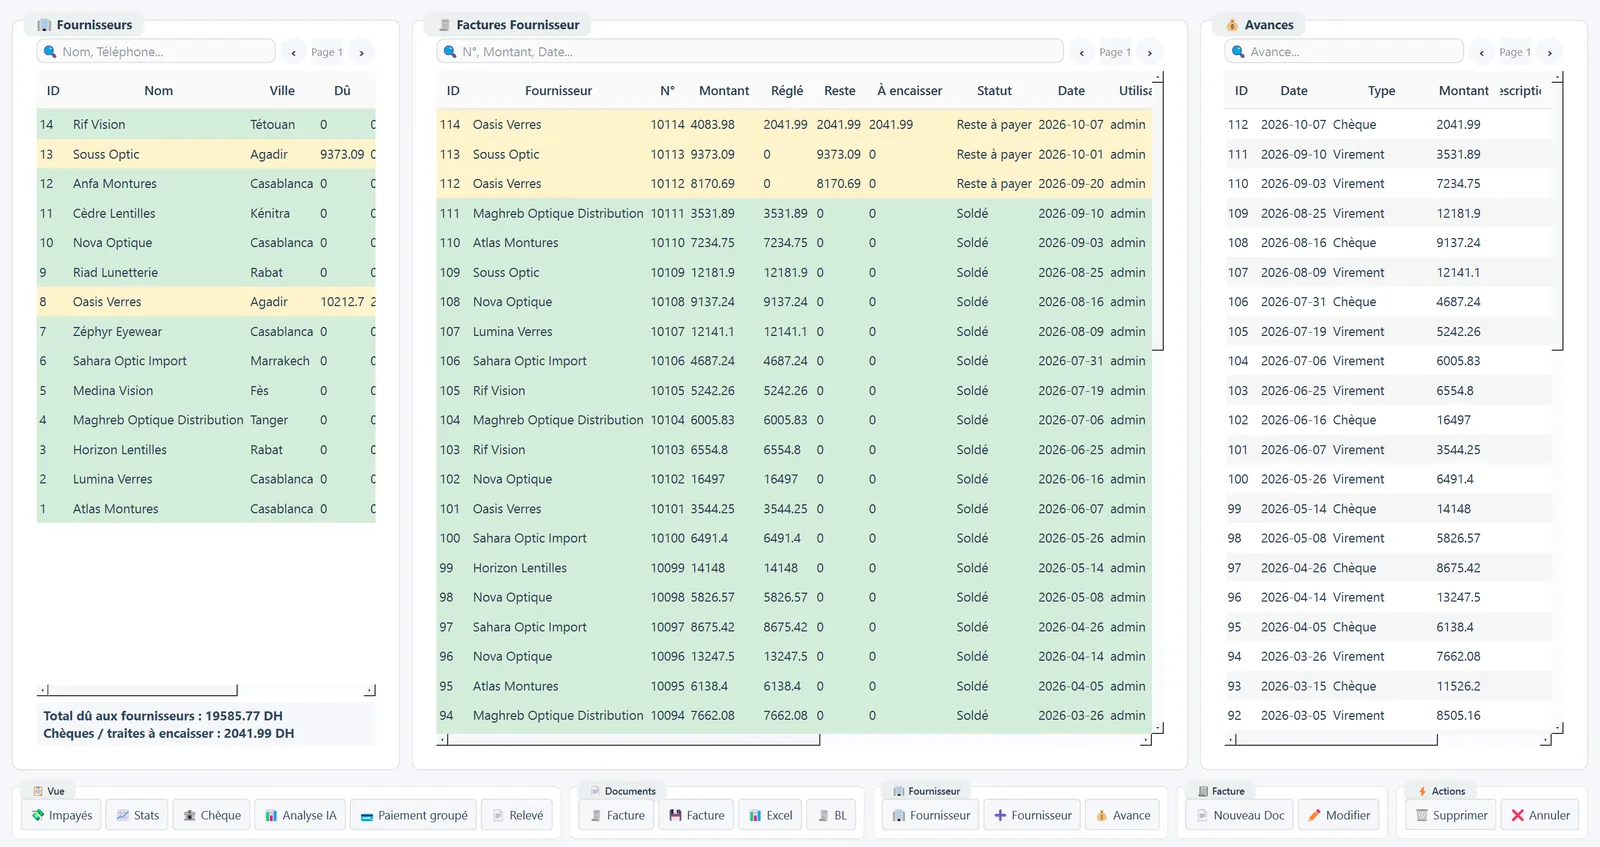The width and height of the screenshot is (1600, 847).
Task: Open Paiement groupé
Action: (x=413, y=815)
